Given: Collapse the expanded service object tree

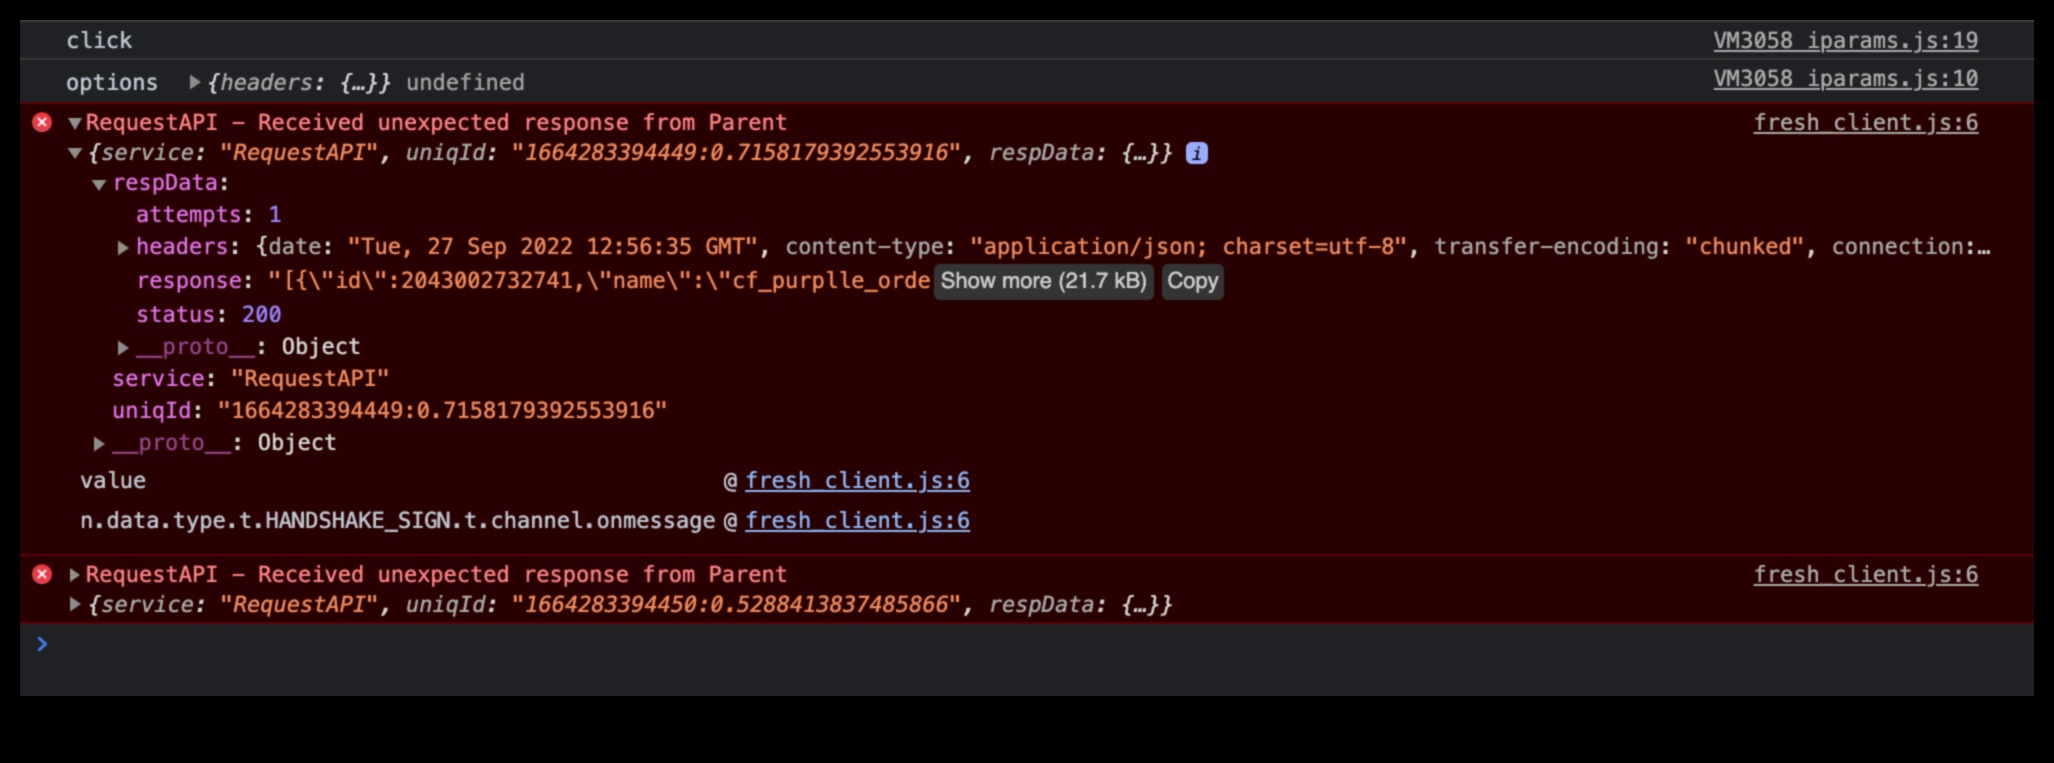Looking at the screenshot, I should click(75, 154).
